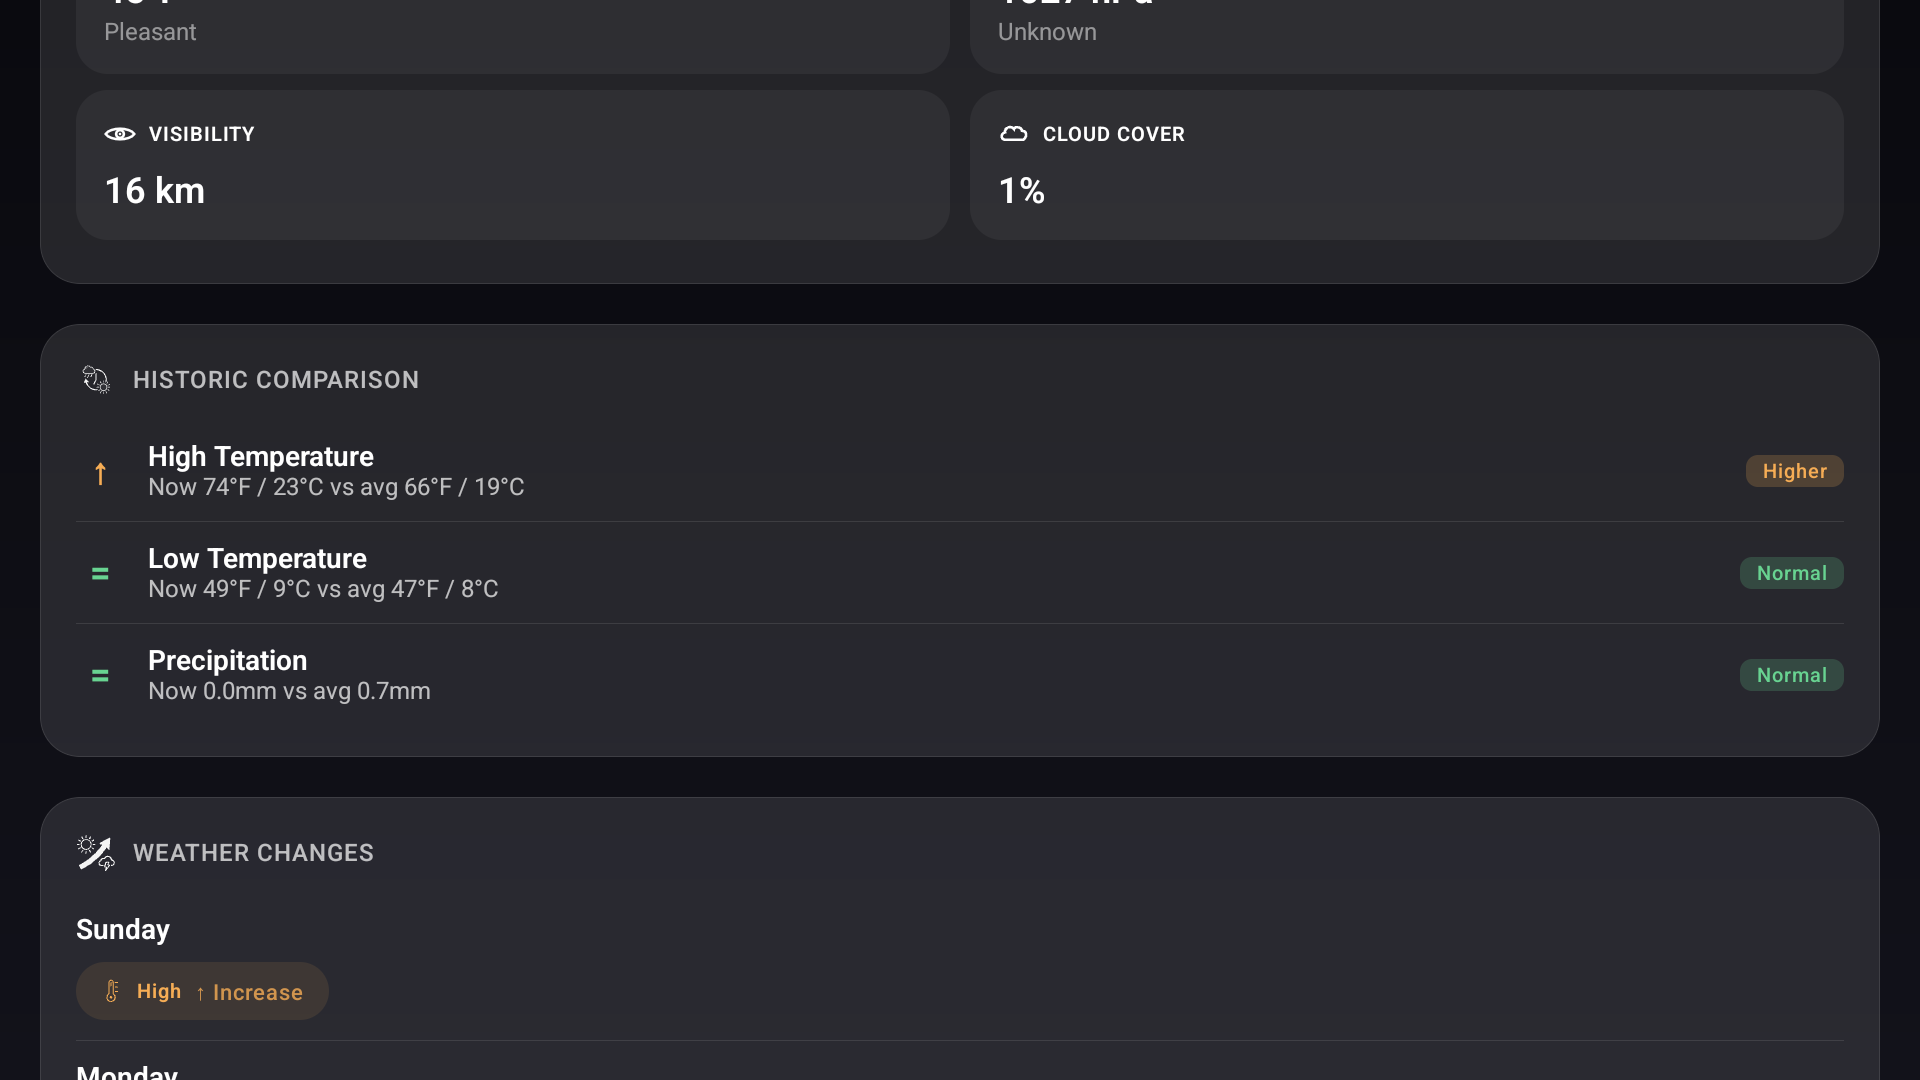The height and width of the screenshot is (1080, 1920).
Task: Click the green equals icon beside Low Temperature
Action: (100, 574)
